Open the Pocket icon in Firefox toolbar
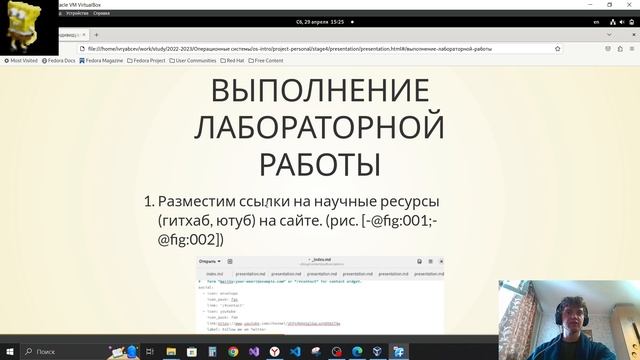This screenshot has height=360, width=640. coord(608,49)
